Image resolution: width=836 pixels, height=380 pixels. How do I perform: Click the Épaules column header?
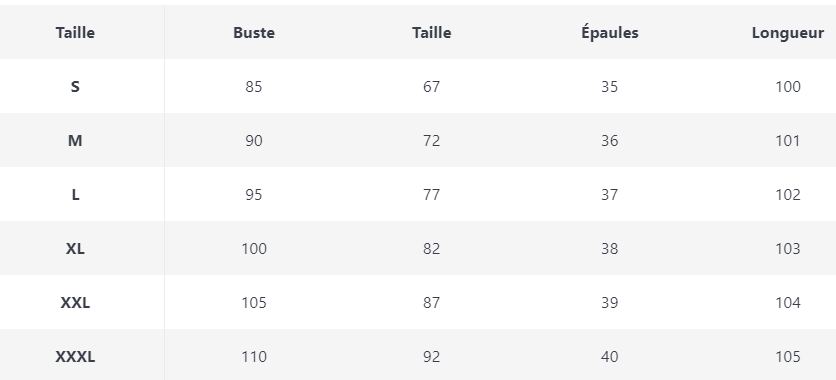tap(609, 33)
